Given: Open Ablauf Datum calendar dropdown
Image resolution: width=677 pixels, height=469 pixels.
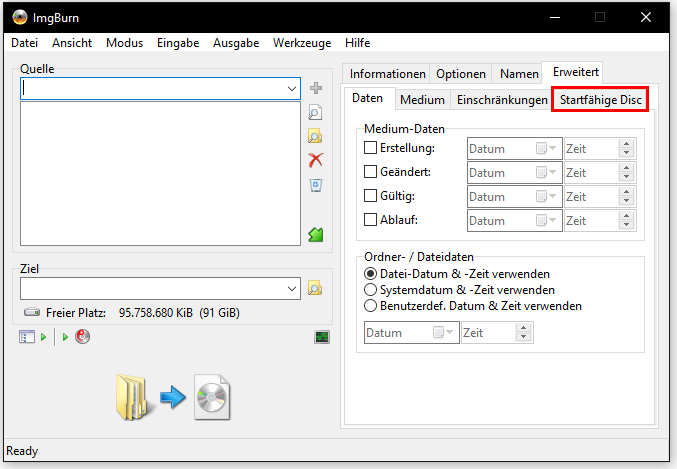Looking at the screenshot, I should 546,221.
